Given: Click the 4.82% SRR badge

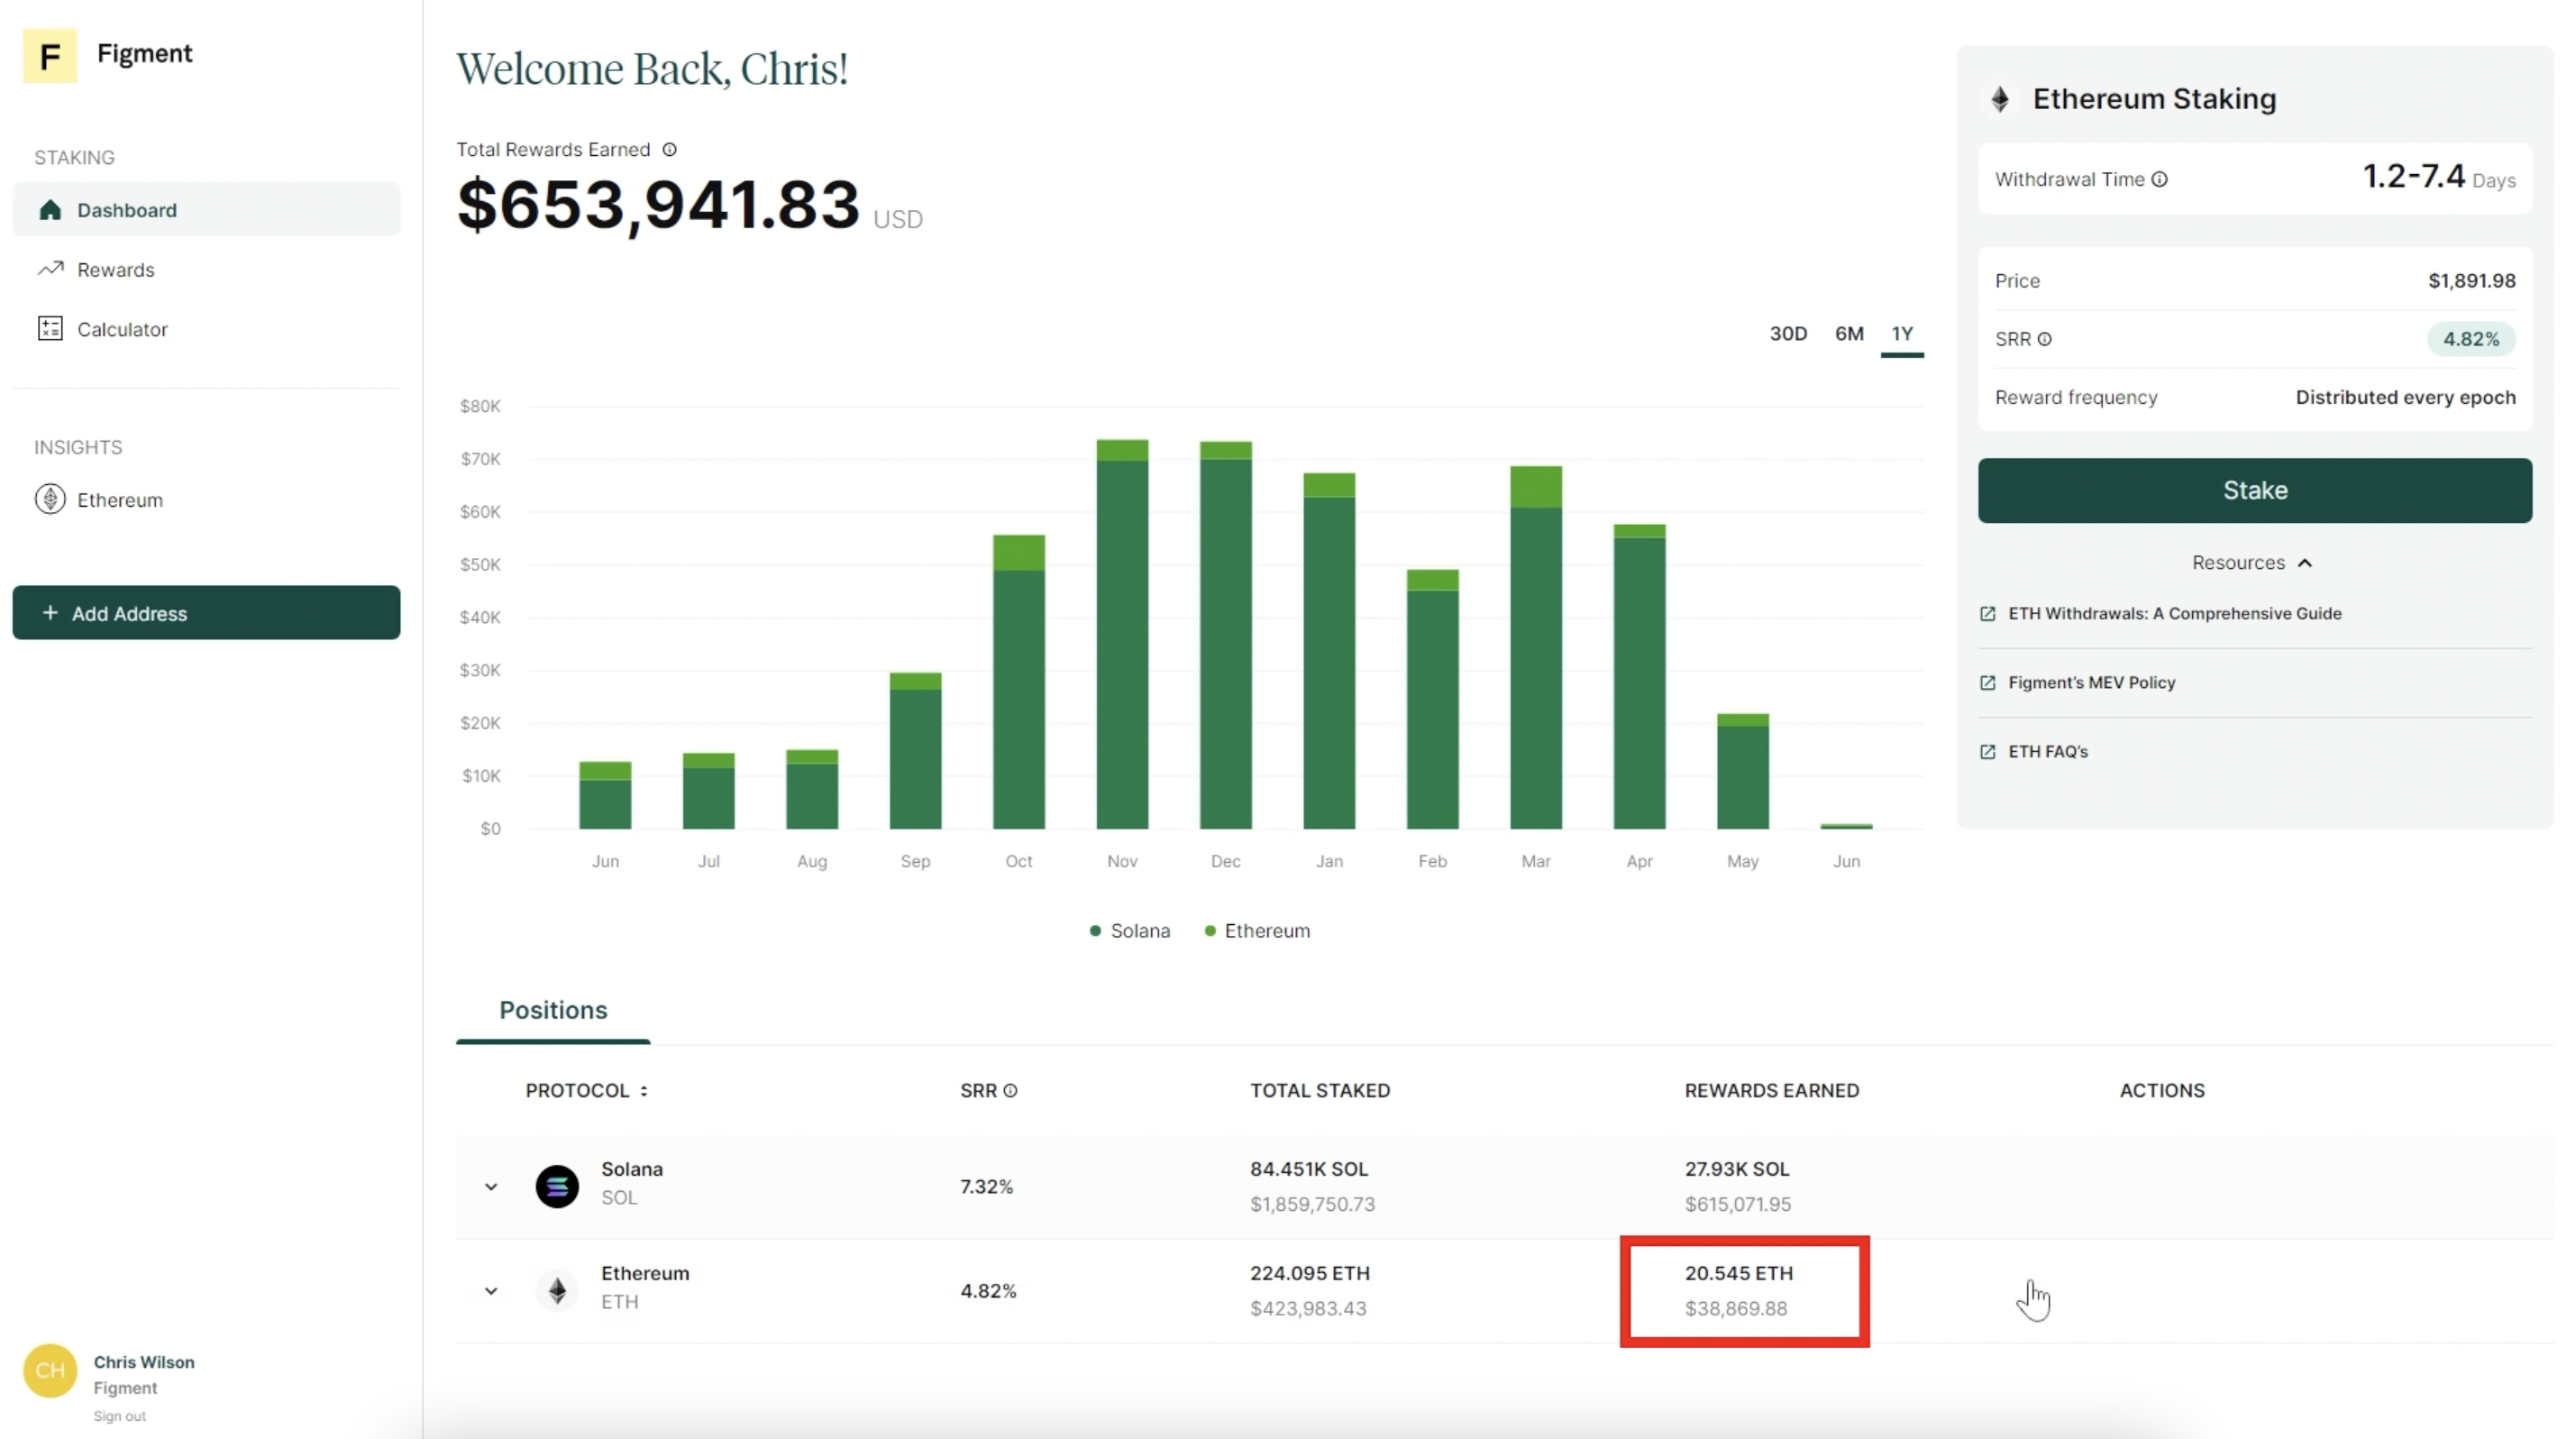Looking at the screenshot, I should click(x=2470, y=340).
